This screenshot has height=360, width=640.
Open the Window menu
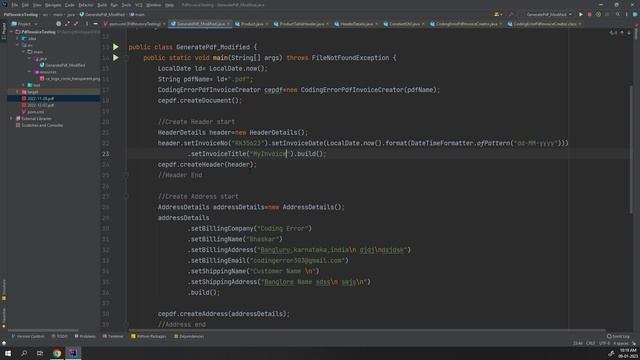click(x=153, y=5)
